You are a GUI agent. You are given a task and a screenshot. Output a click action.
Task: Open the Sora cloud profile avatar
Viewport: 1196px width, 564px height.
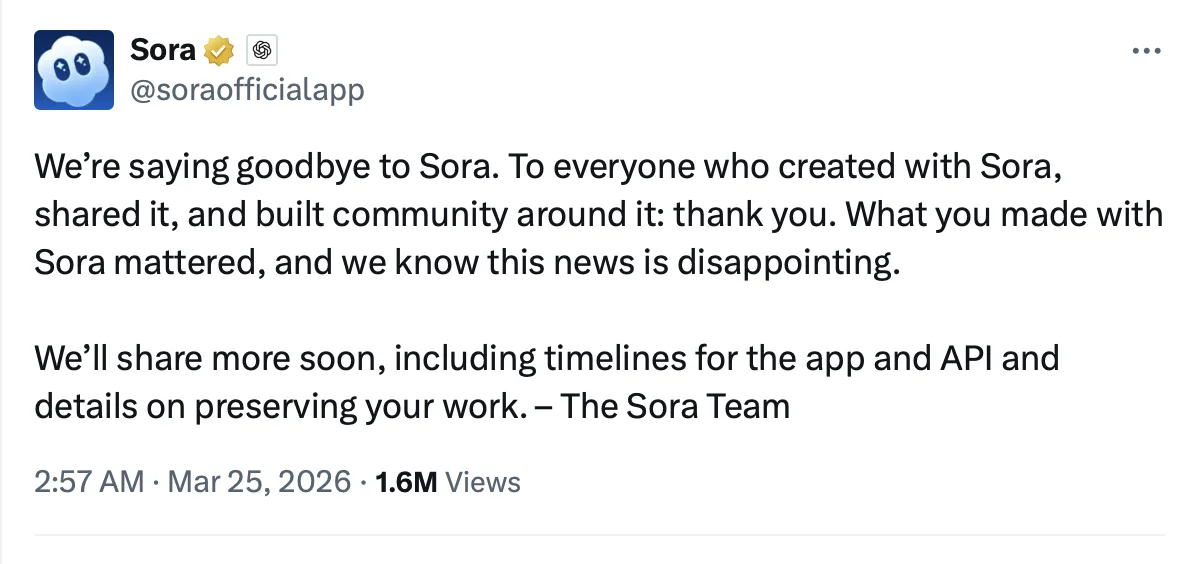pos(75,69)
